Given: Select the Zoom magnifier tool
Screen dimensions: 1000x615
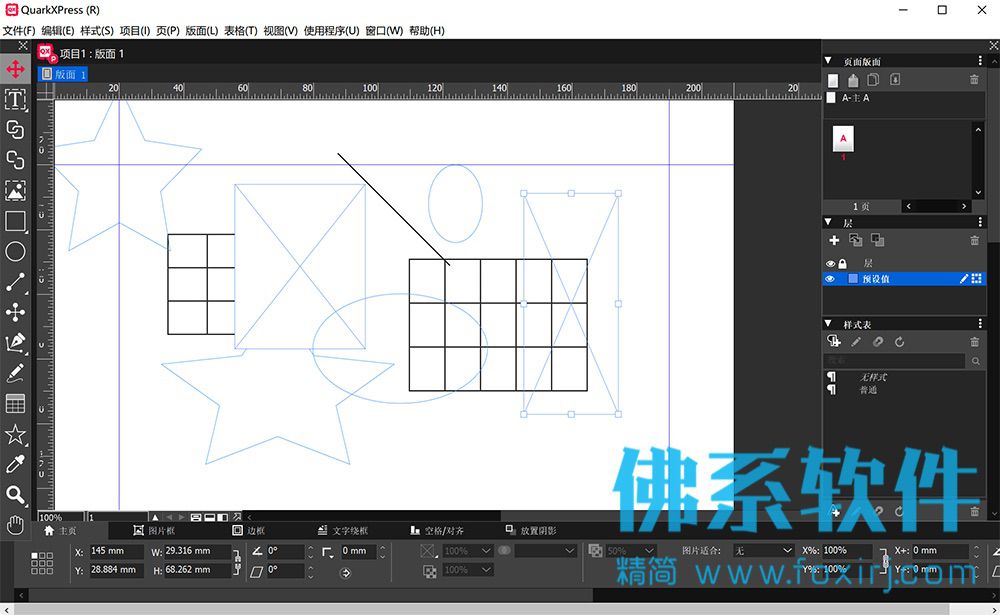Looking at the screenshot, I should coord(15,495).
